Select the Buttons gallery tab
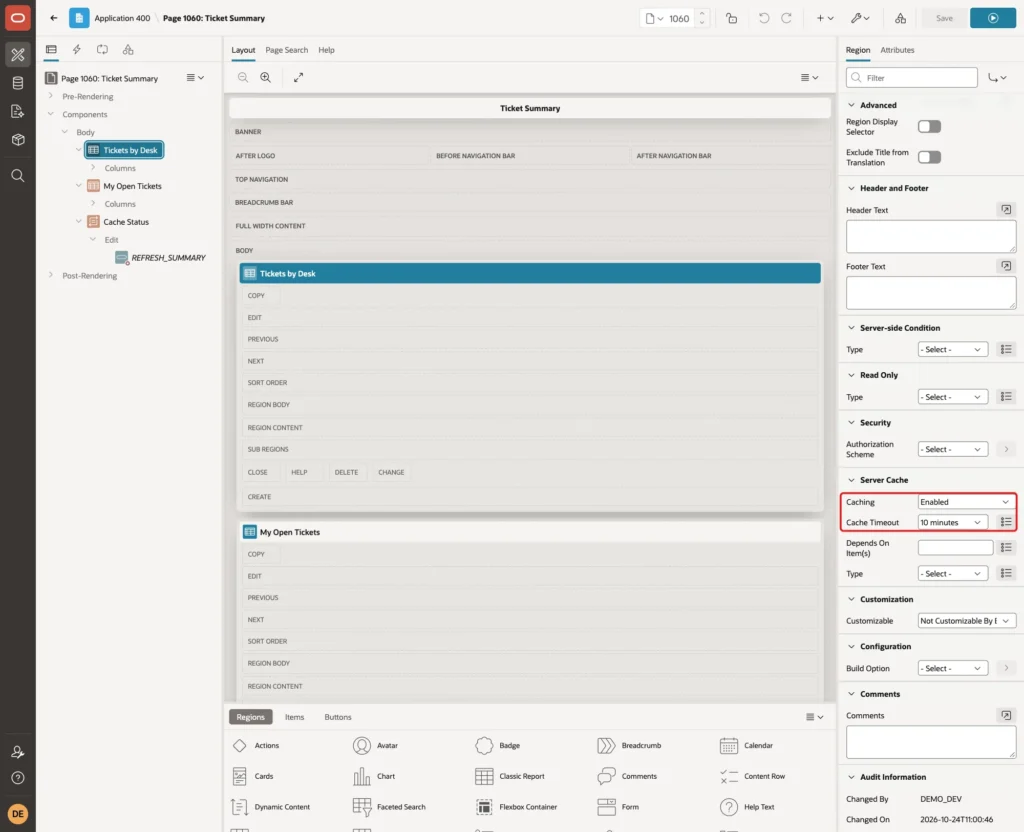The width and height of the screenshot is (1024, 832). click(338, 716)
